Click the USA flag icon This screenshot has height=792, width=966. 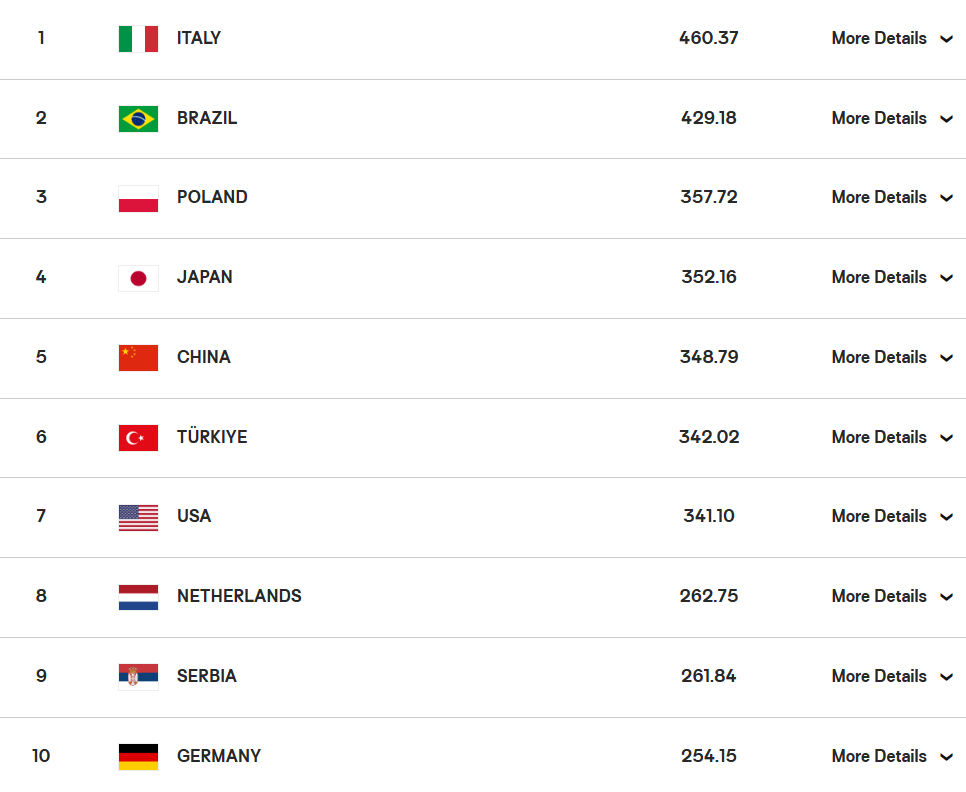pyautogui.click(x=138, y=517)
